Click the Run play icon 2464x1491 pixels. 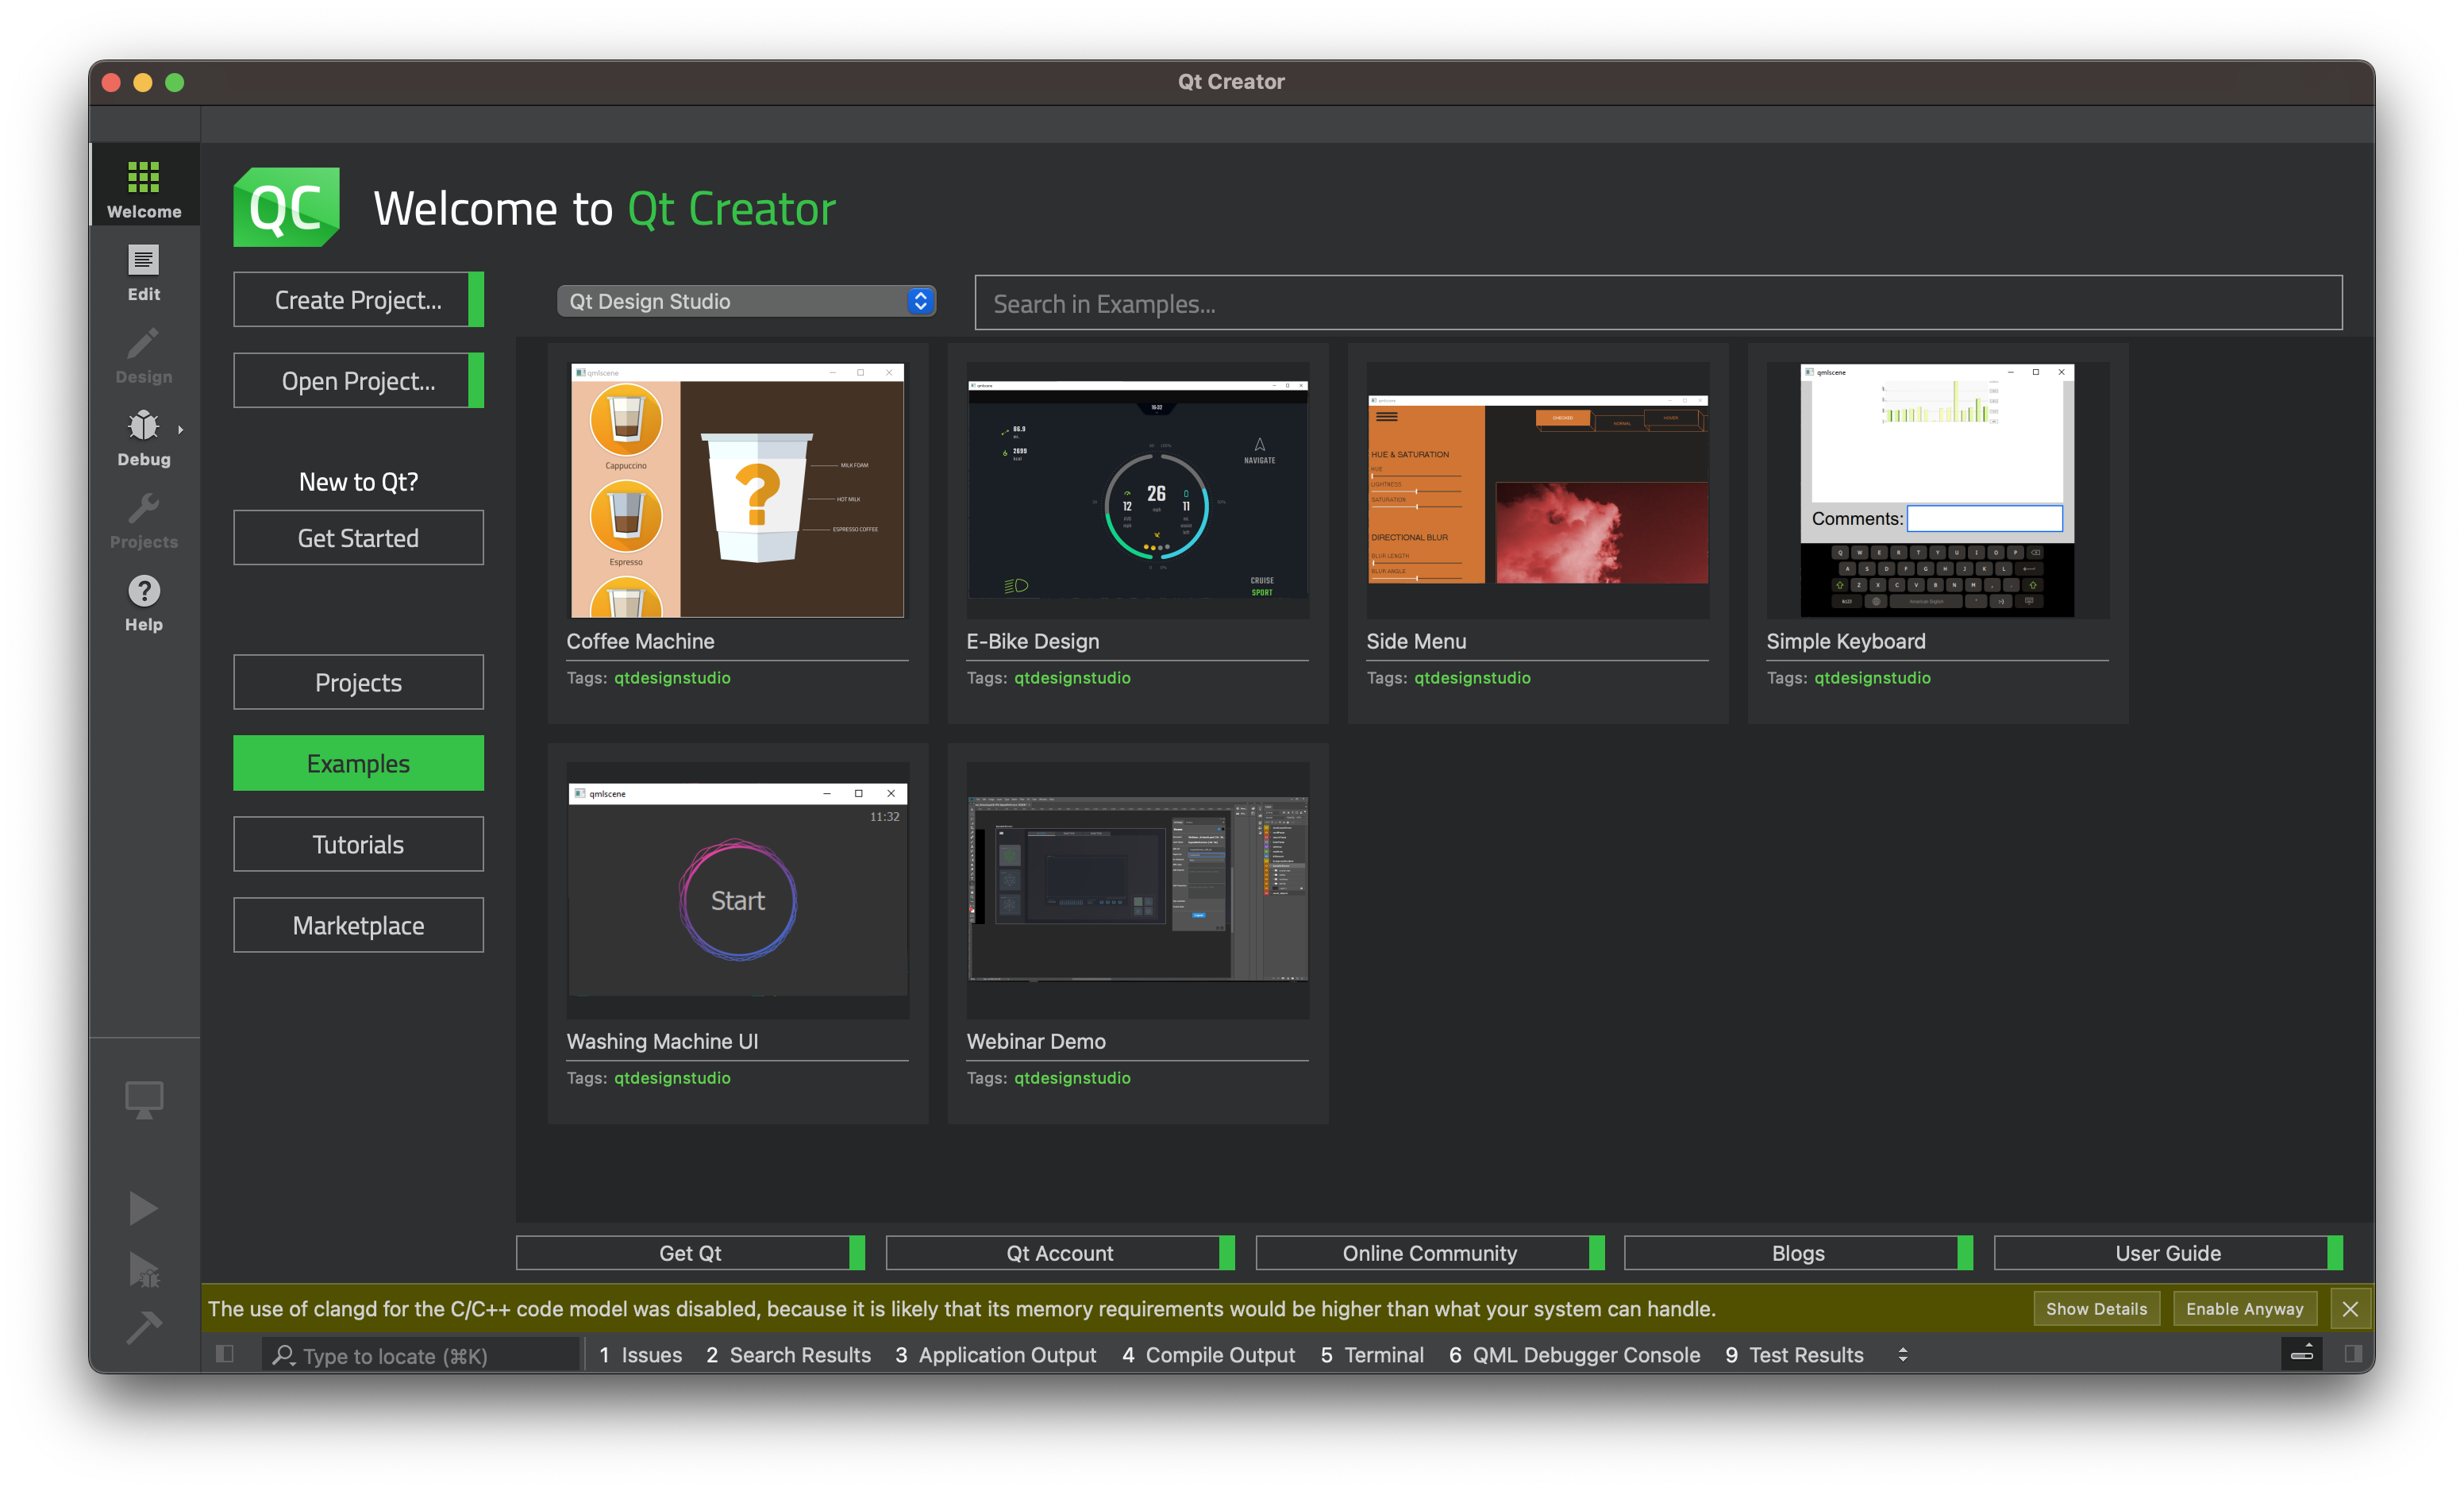point(143,1208)
